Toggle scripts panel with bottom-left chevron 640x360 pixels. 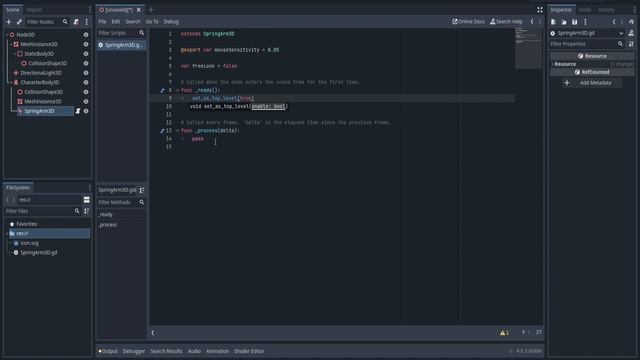(x=153, y=333)
